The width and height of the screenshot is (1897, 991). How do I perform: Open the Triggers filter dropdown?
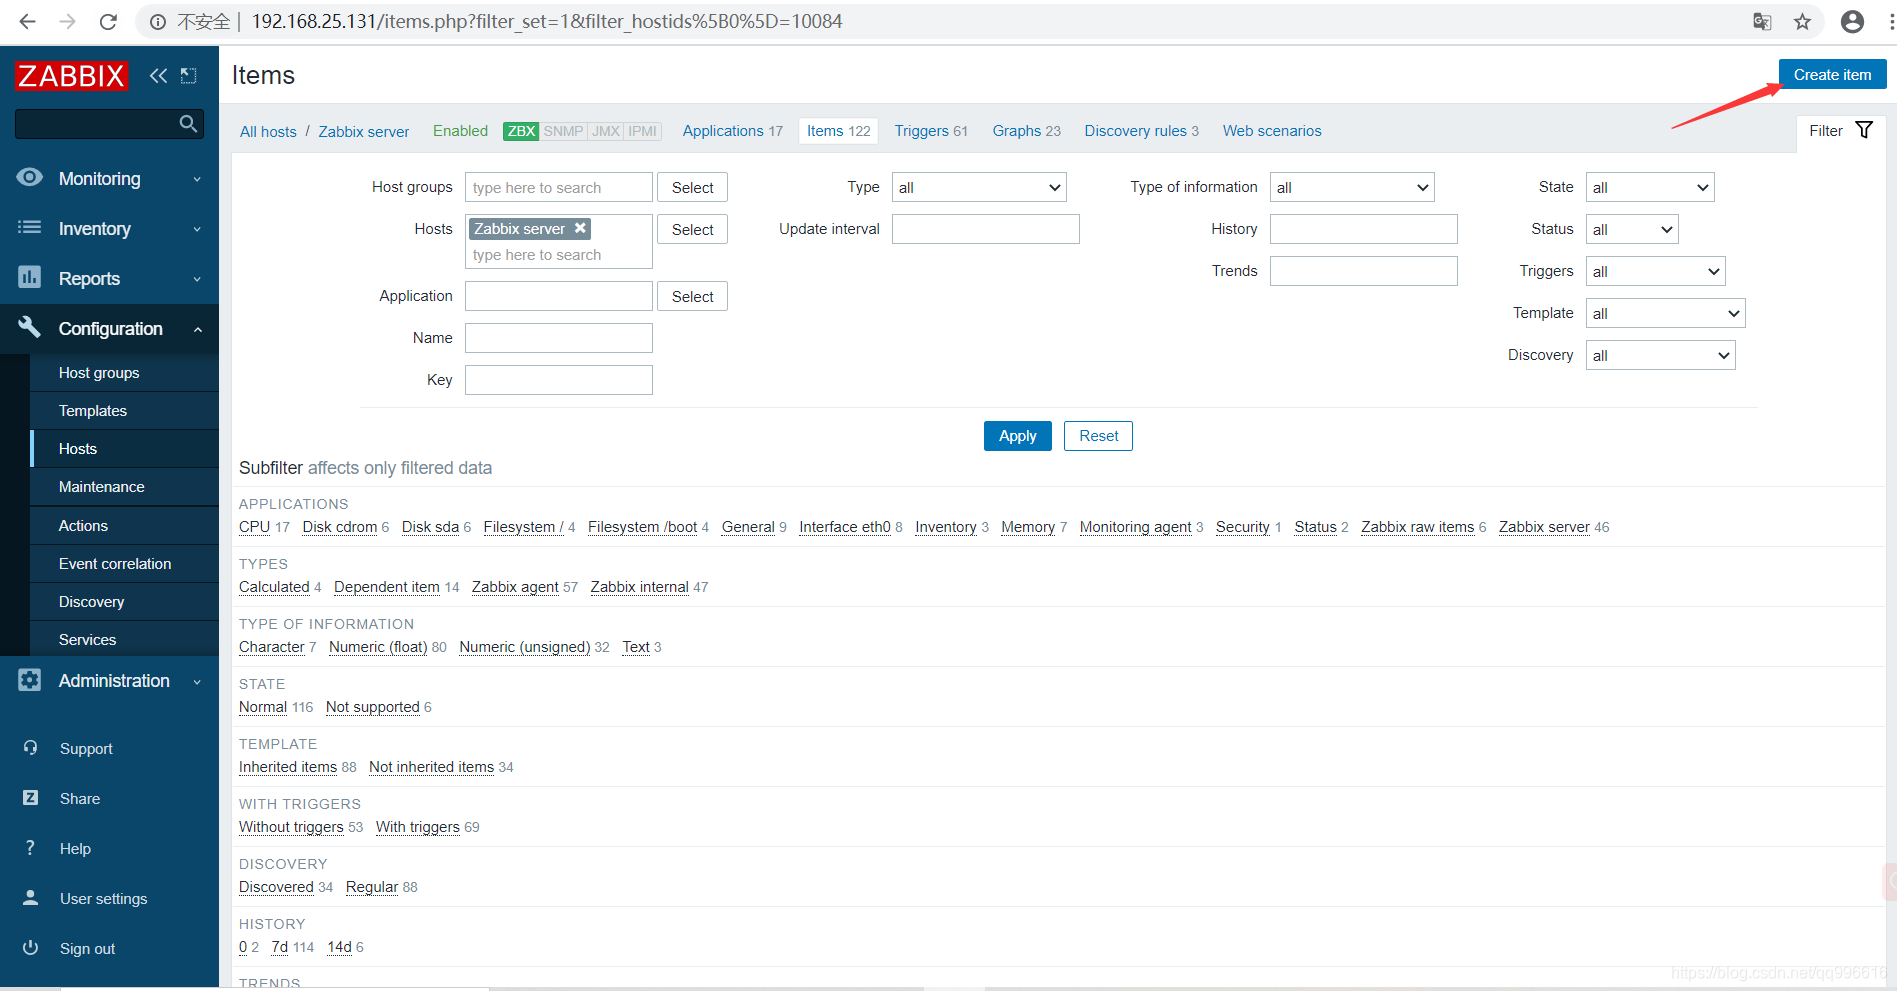(x=1656, y=271)
